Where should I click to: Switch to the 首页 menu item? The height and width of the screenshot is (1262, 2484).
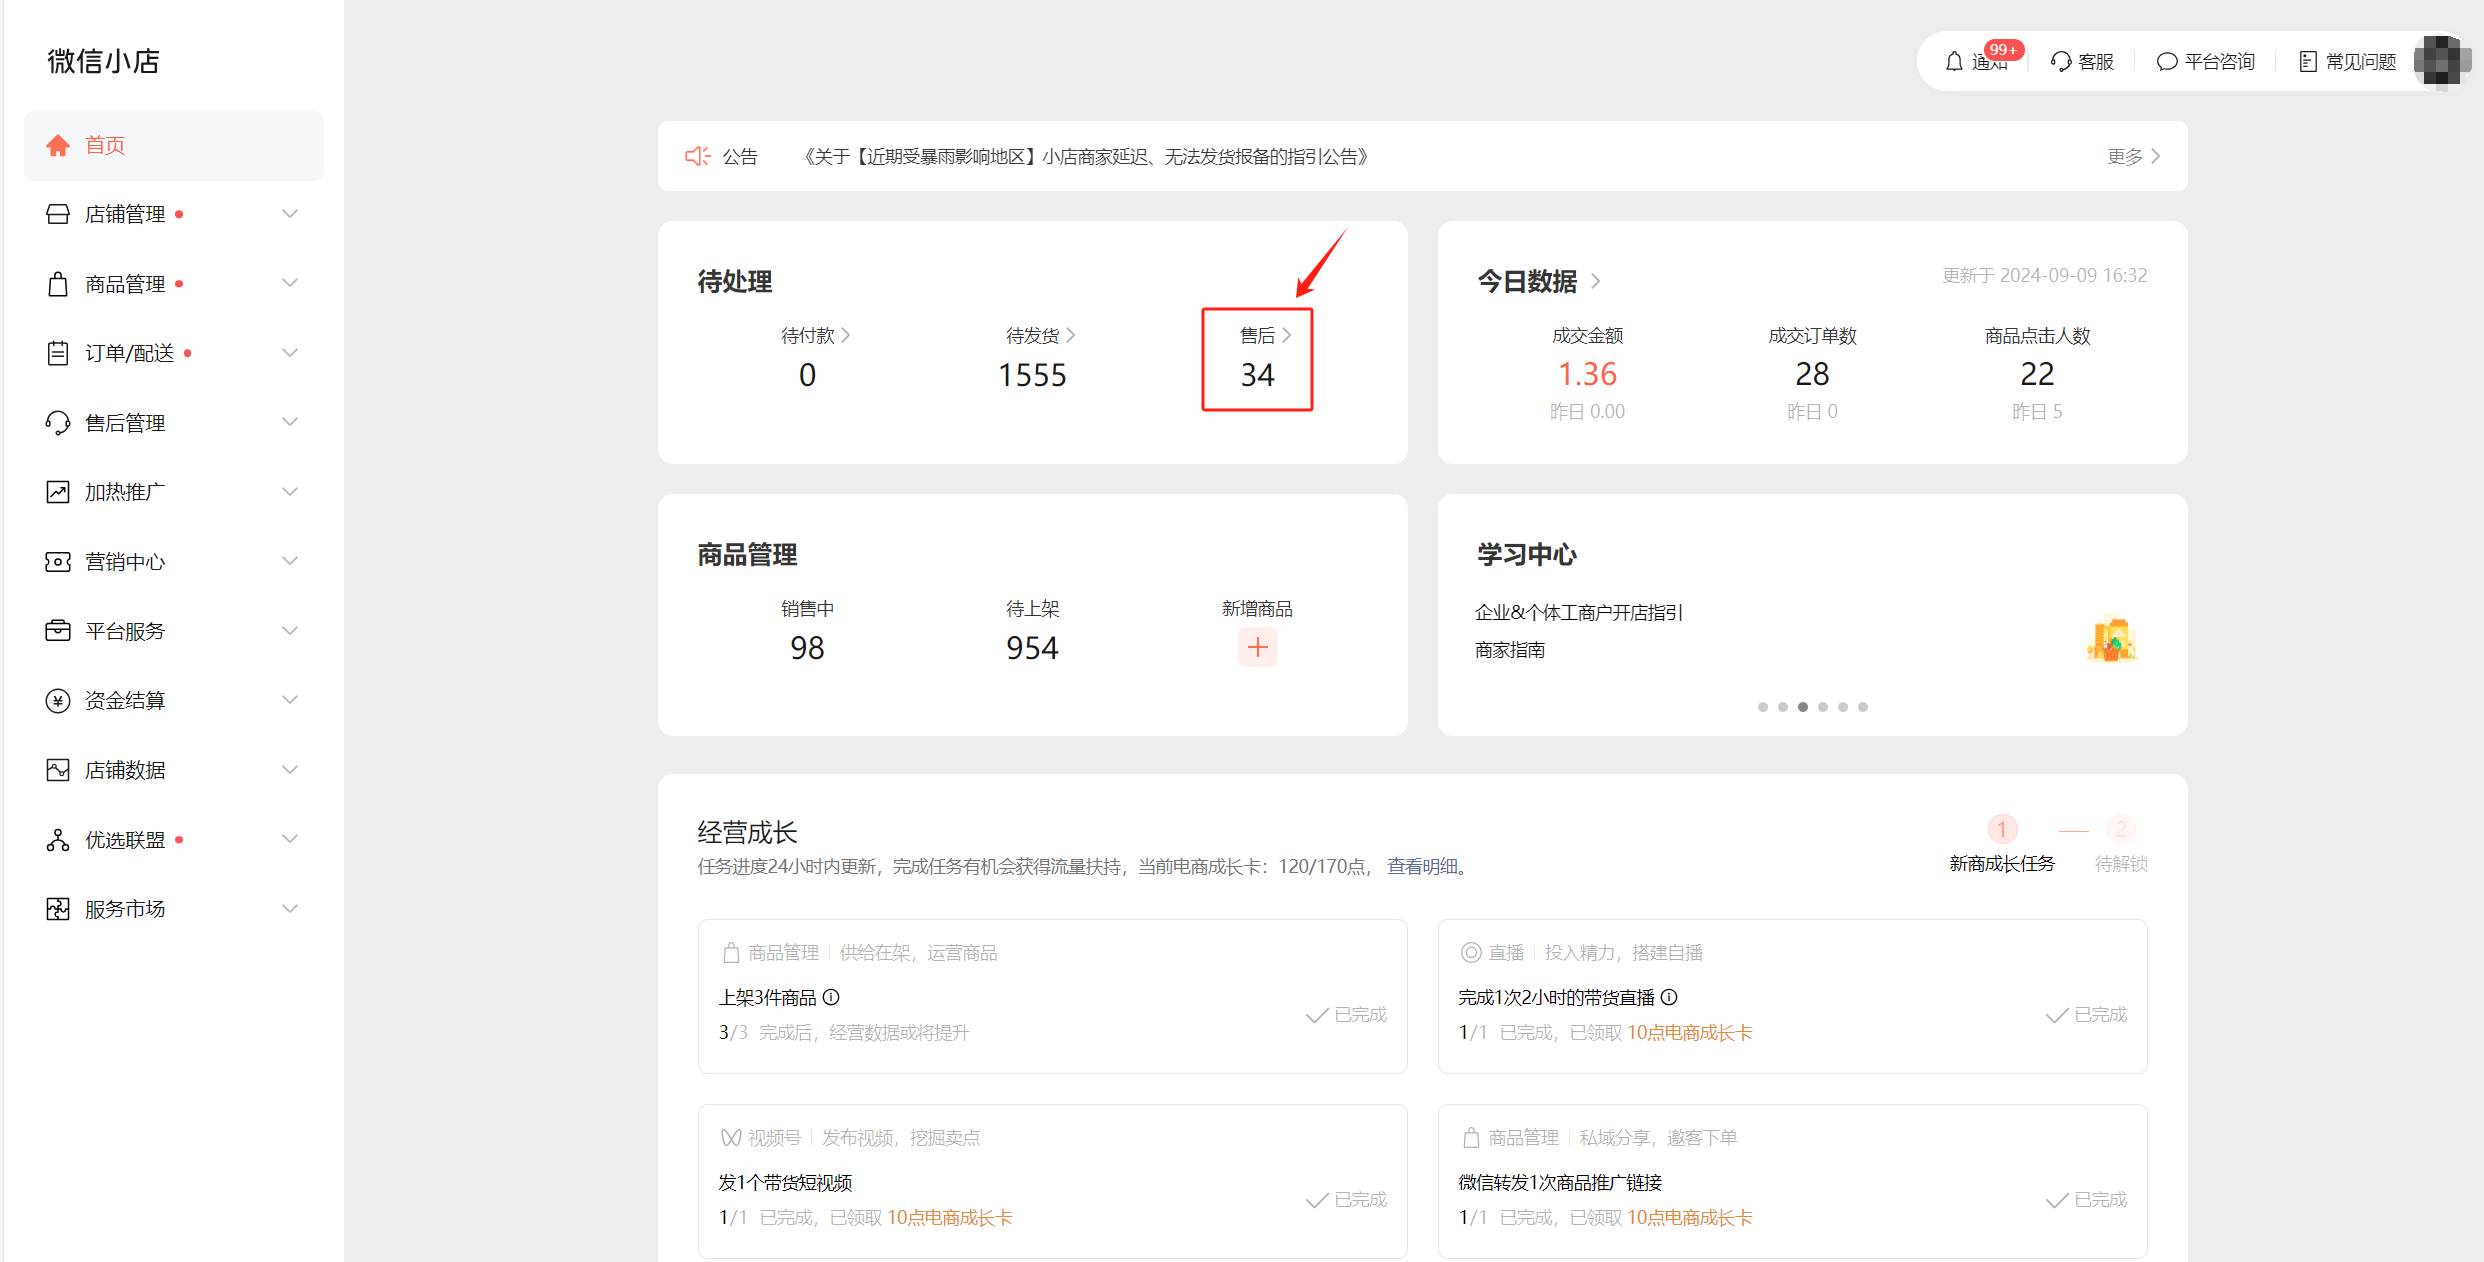[105, 145]
